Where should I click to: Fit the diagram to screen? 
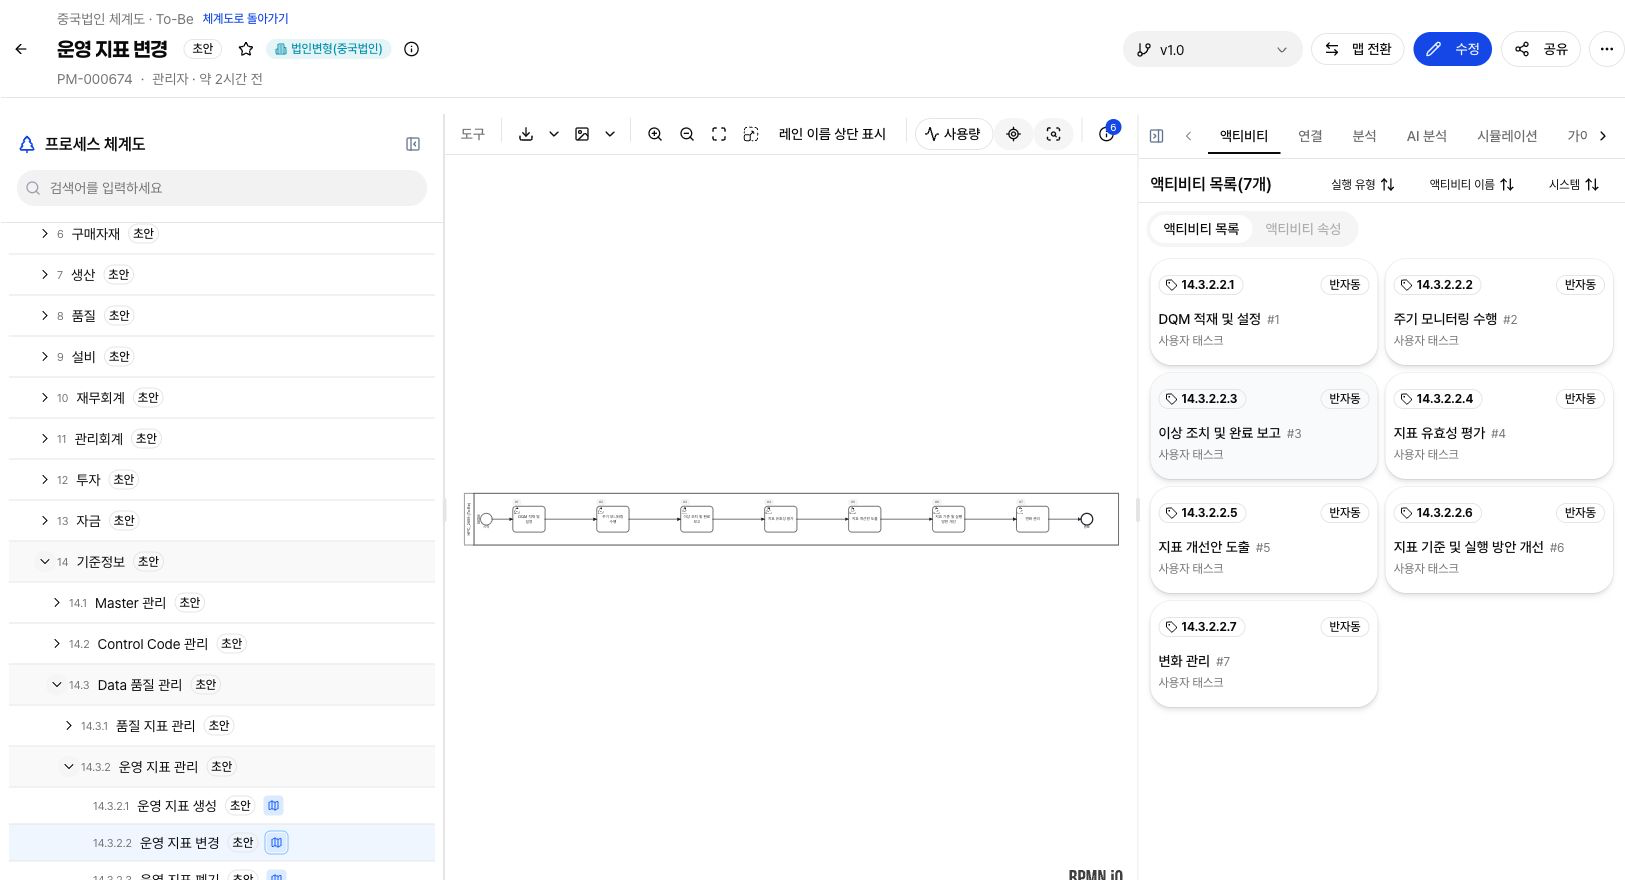pyautogui.click(x=719, y=134)
